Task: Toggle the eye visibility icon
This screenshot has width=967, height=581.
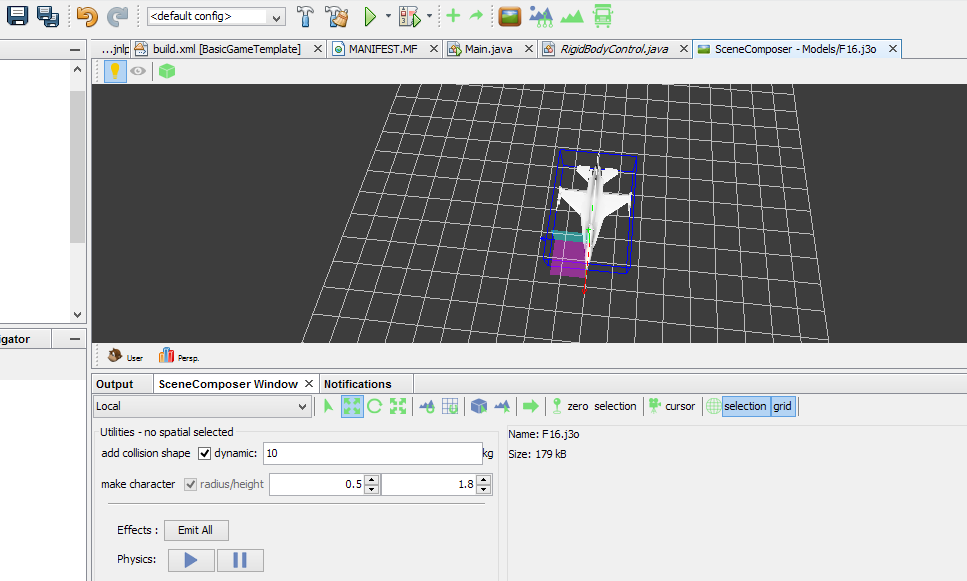Action: point(138,72)
